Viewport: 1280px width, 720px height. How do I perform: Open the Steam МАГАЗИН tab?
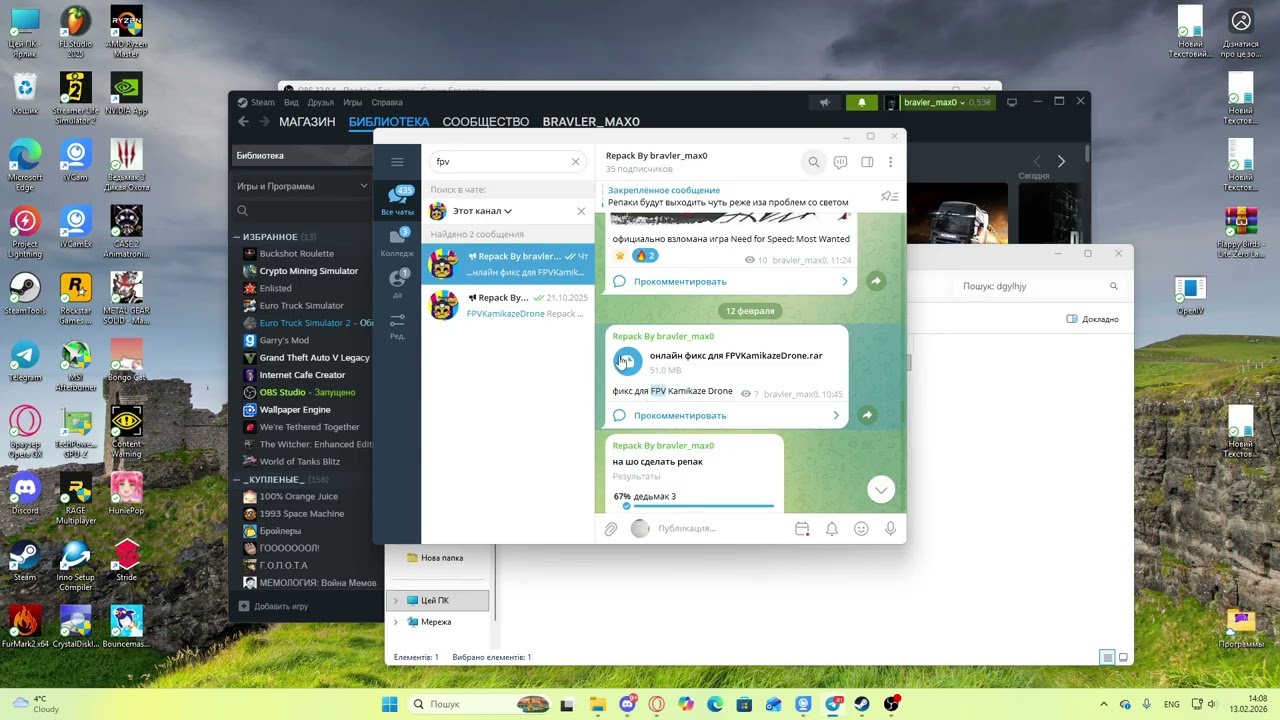pos(307,122)
